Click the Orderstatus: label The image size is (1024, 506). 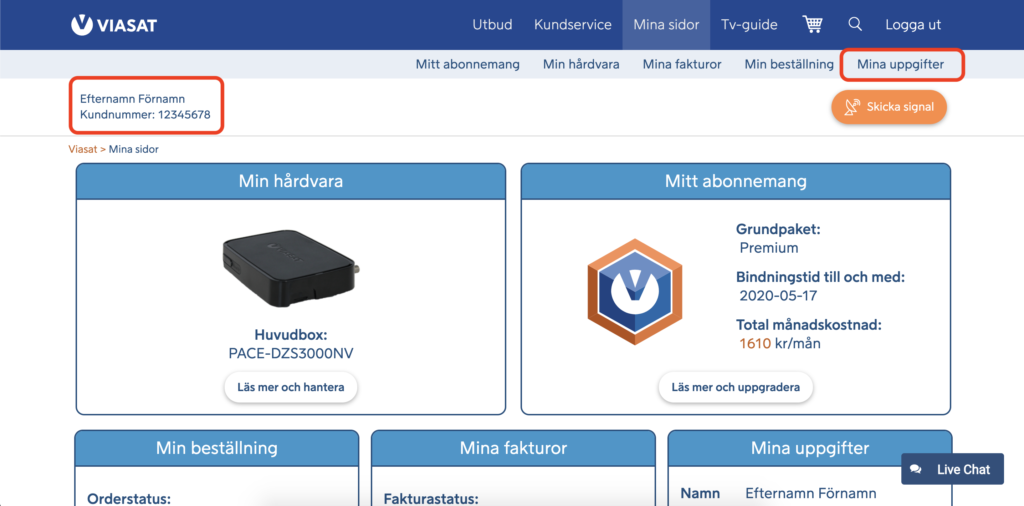[129, 499]
